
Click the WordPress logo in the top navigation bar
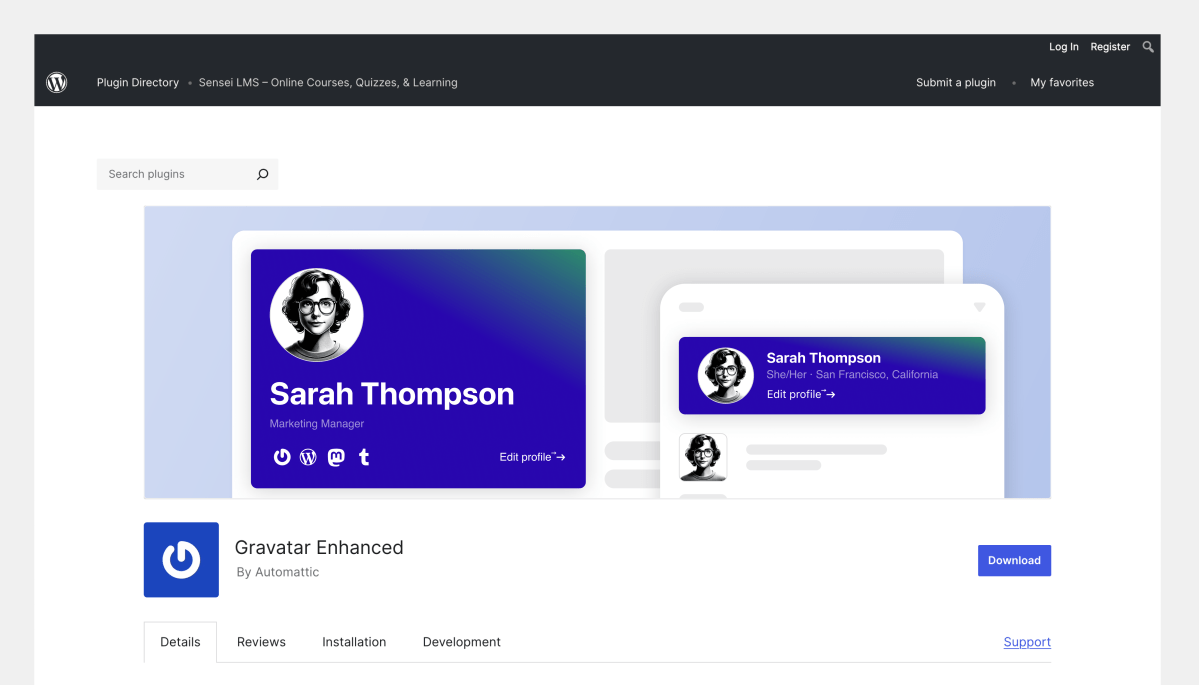point(56,82)
